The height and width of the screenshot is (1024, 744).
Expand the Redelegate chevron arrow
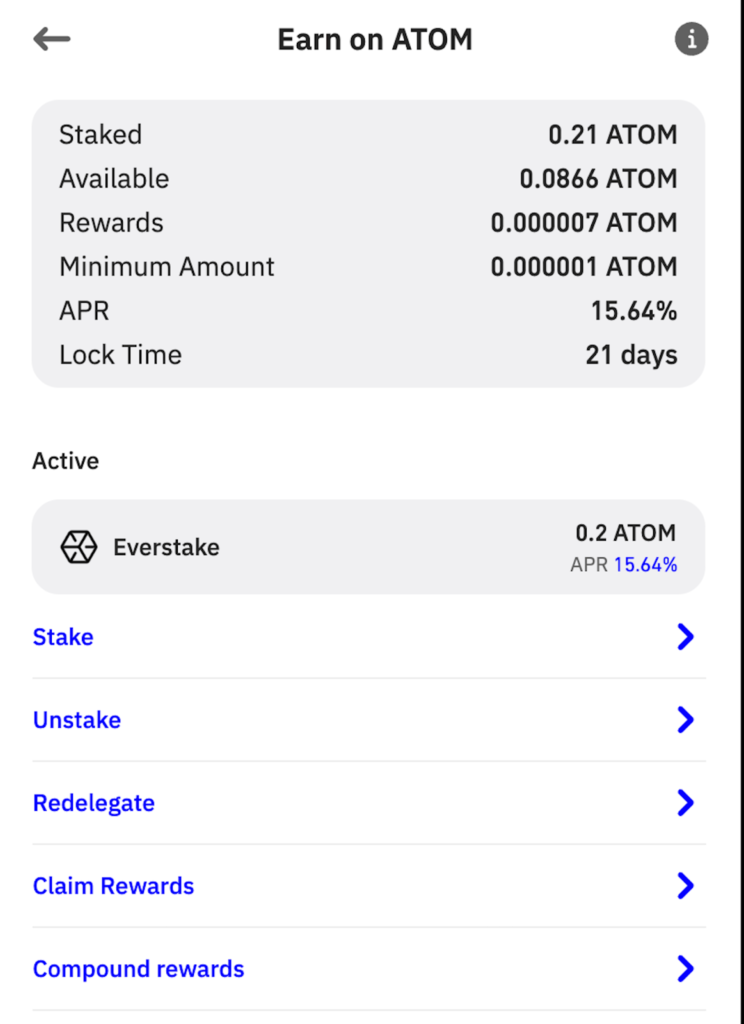click(x=685, y=803)
